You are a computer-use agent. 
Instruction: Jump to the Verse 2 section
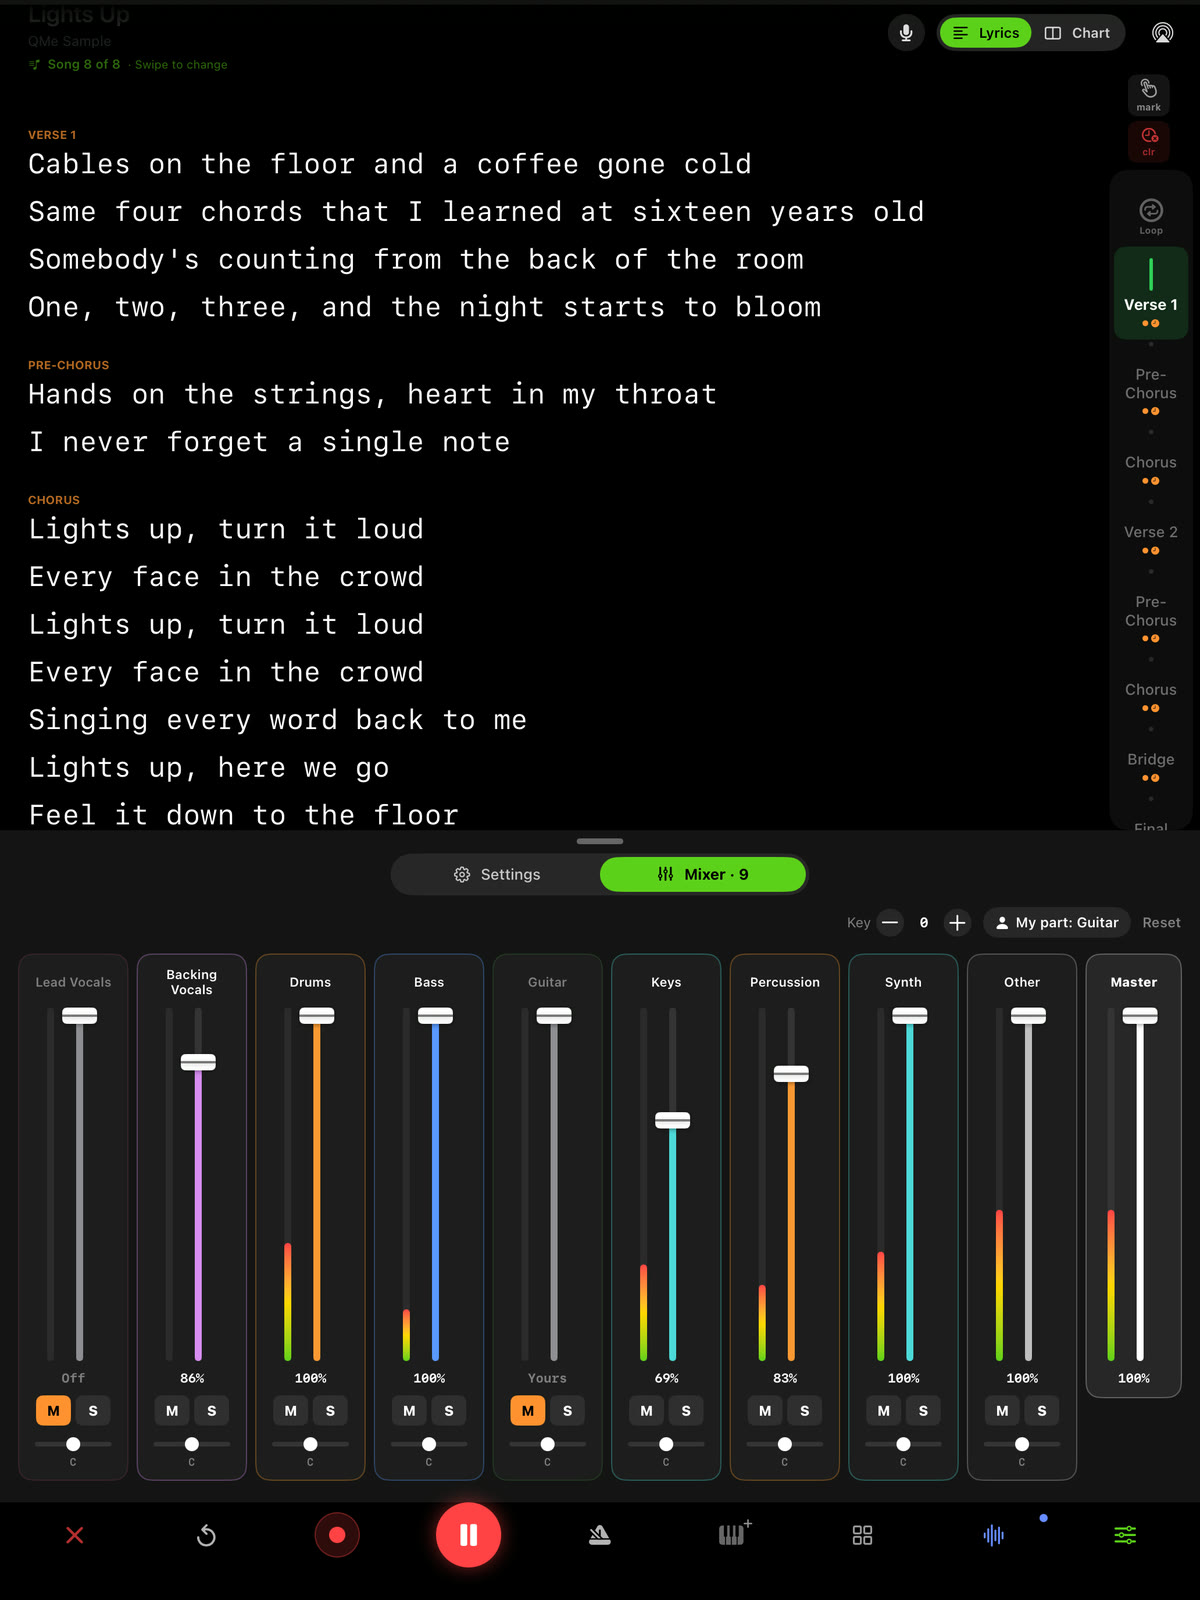click(1151, 538)
